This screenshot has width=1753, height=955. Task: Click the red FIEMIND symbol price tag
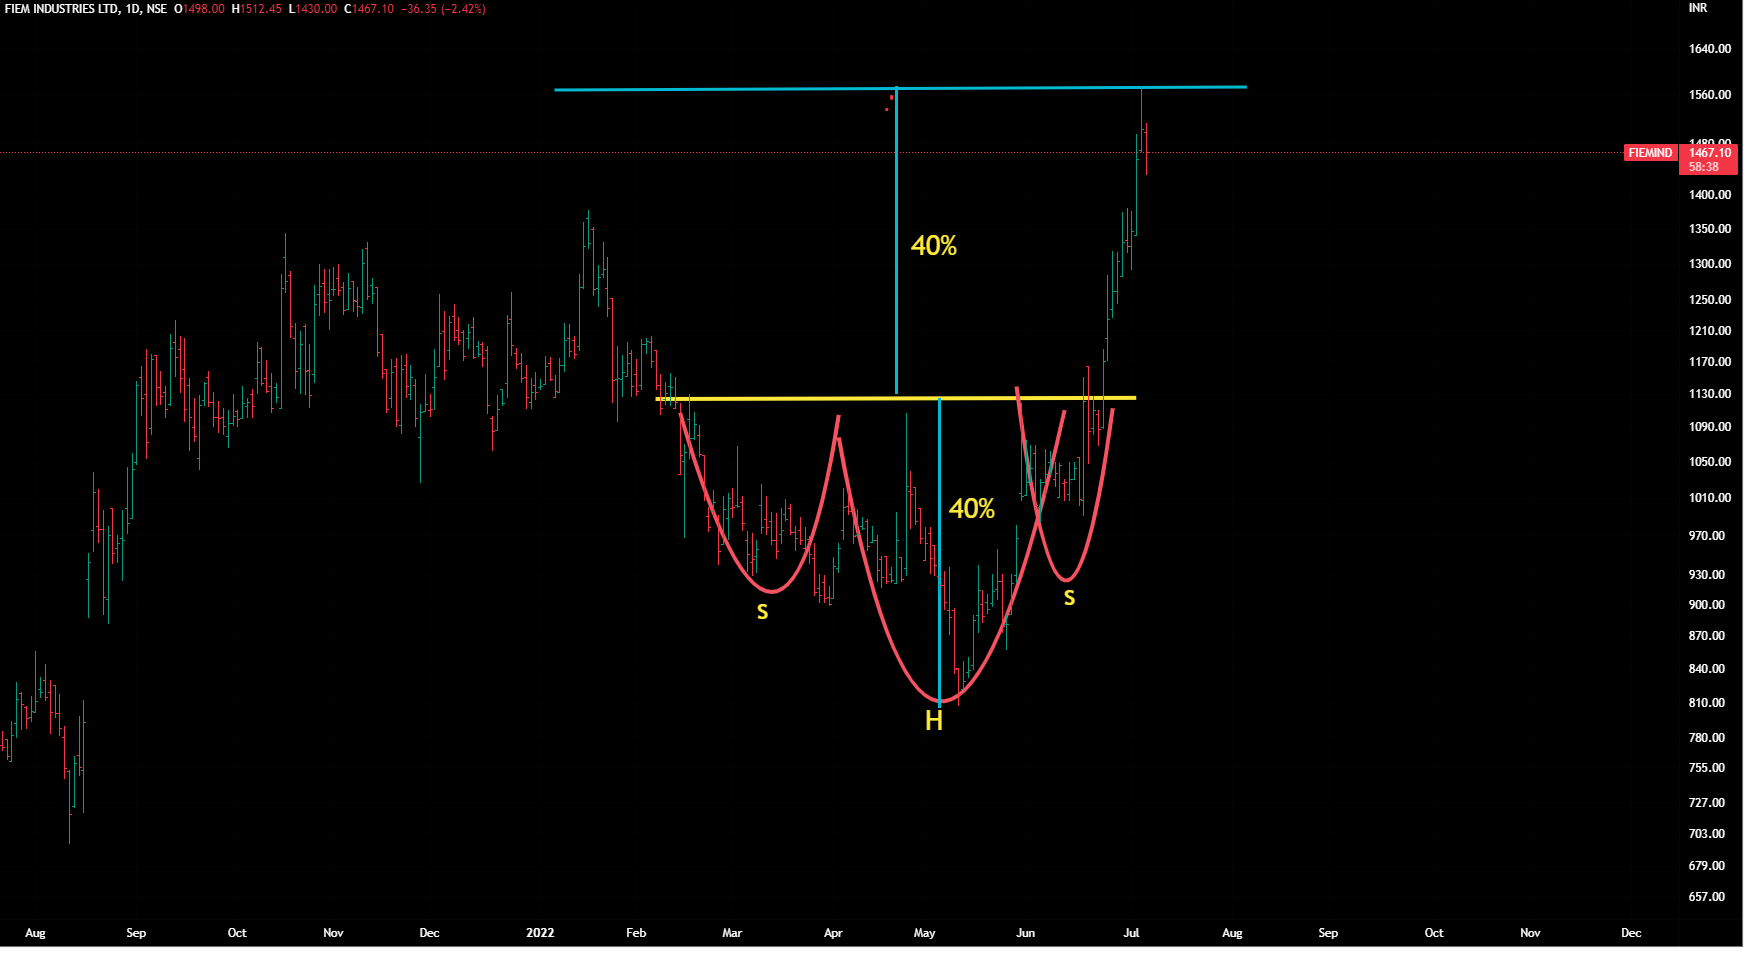point(1649,153)
